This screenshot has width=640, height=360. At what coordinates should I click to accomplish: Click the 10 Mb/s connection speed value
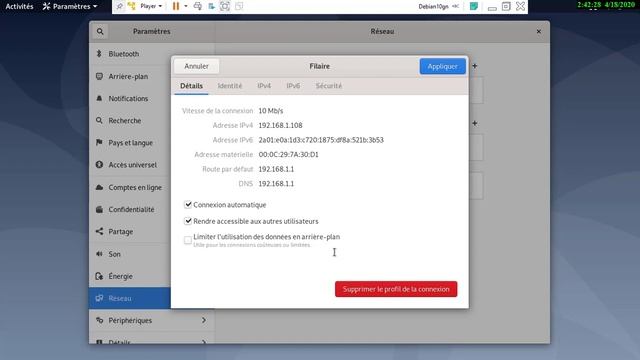[x=271, y=111]
